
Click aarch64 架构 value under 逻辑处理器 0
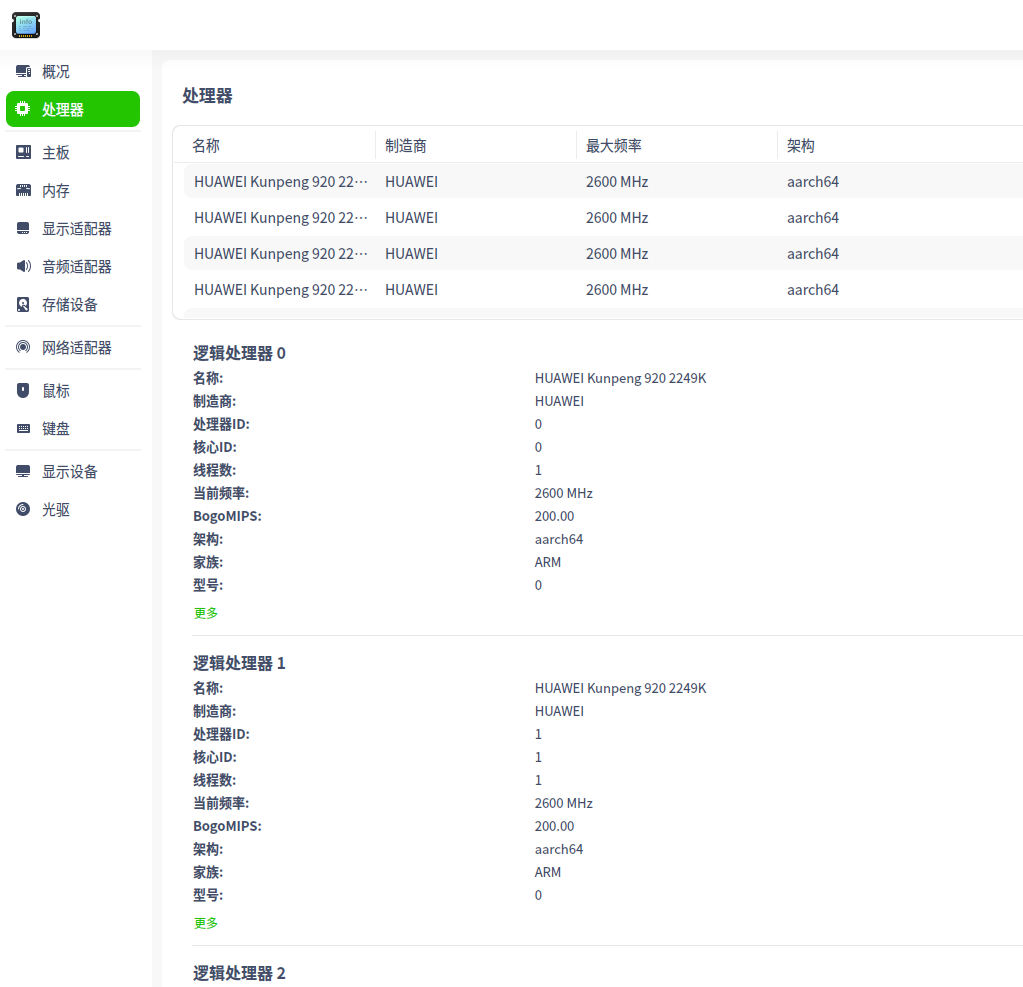(x=558, y=539)
